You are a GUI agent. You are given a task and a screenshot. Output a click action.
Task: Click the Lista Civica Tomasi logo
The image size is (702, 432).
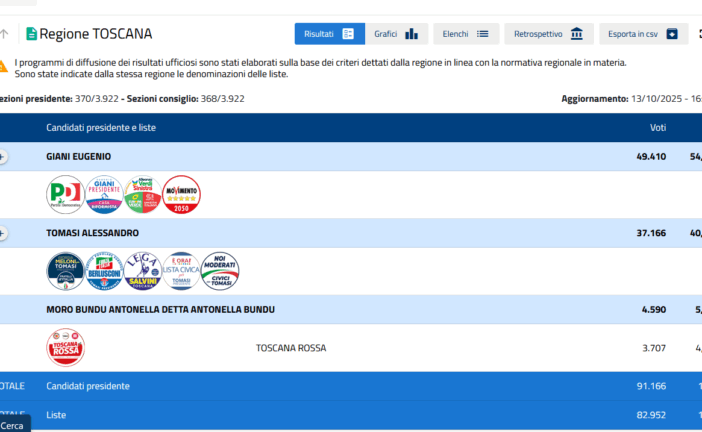coord(181,271)
